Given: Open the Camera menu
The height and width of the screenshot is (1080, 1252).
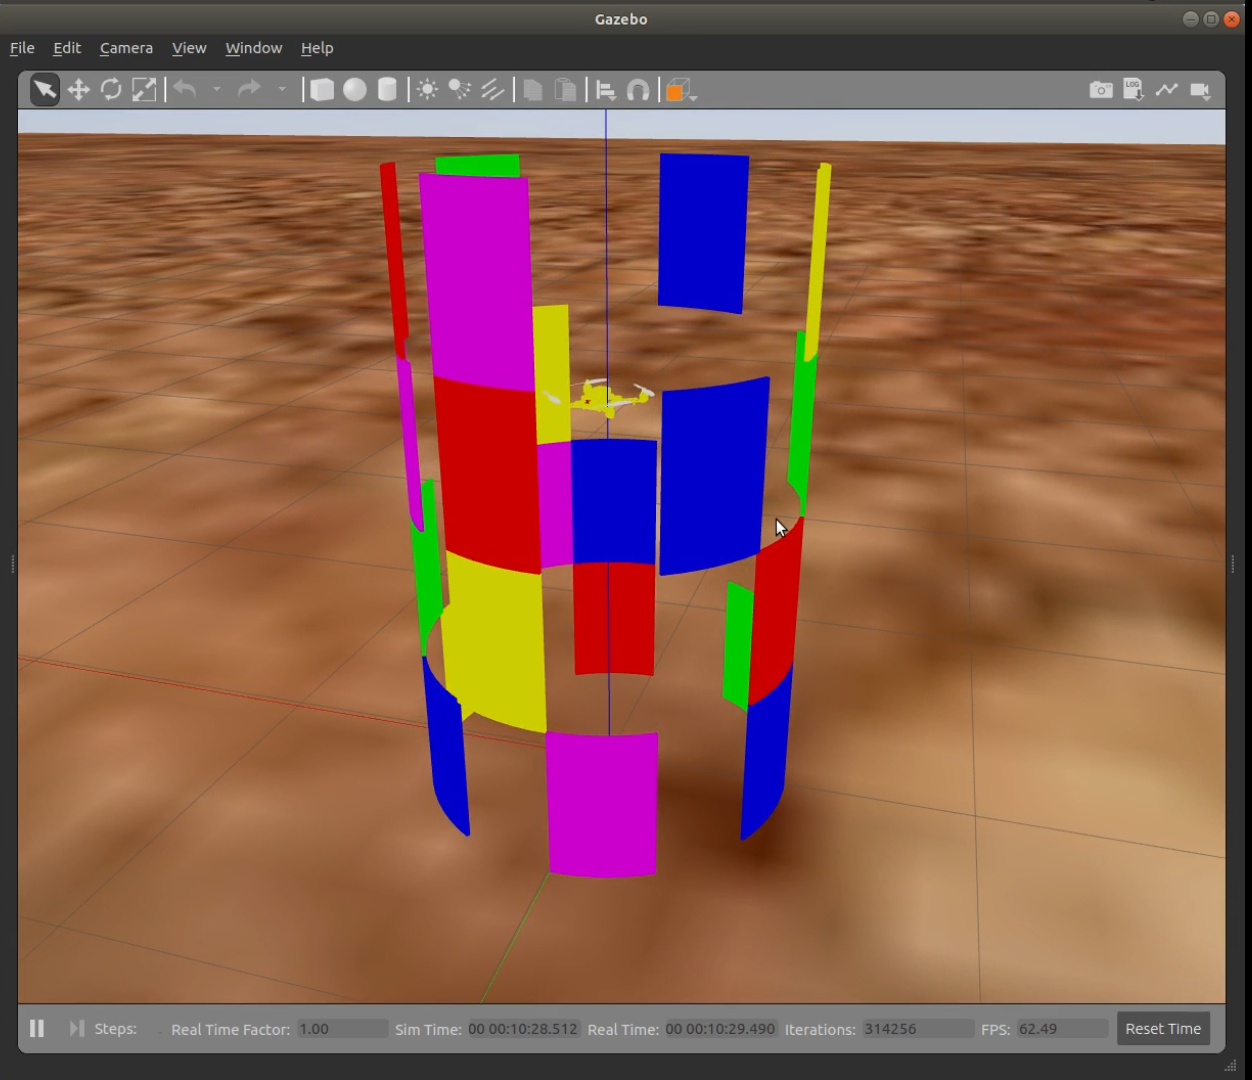Looking at the screenshot, I should pos(126,48).
